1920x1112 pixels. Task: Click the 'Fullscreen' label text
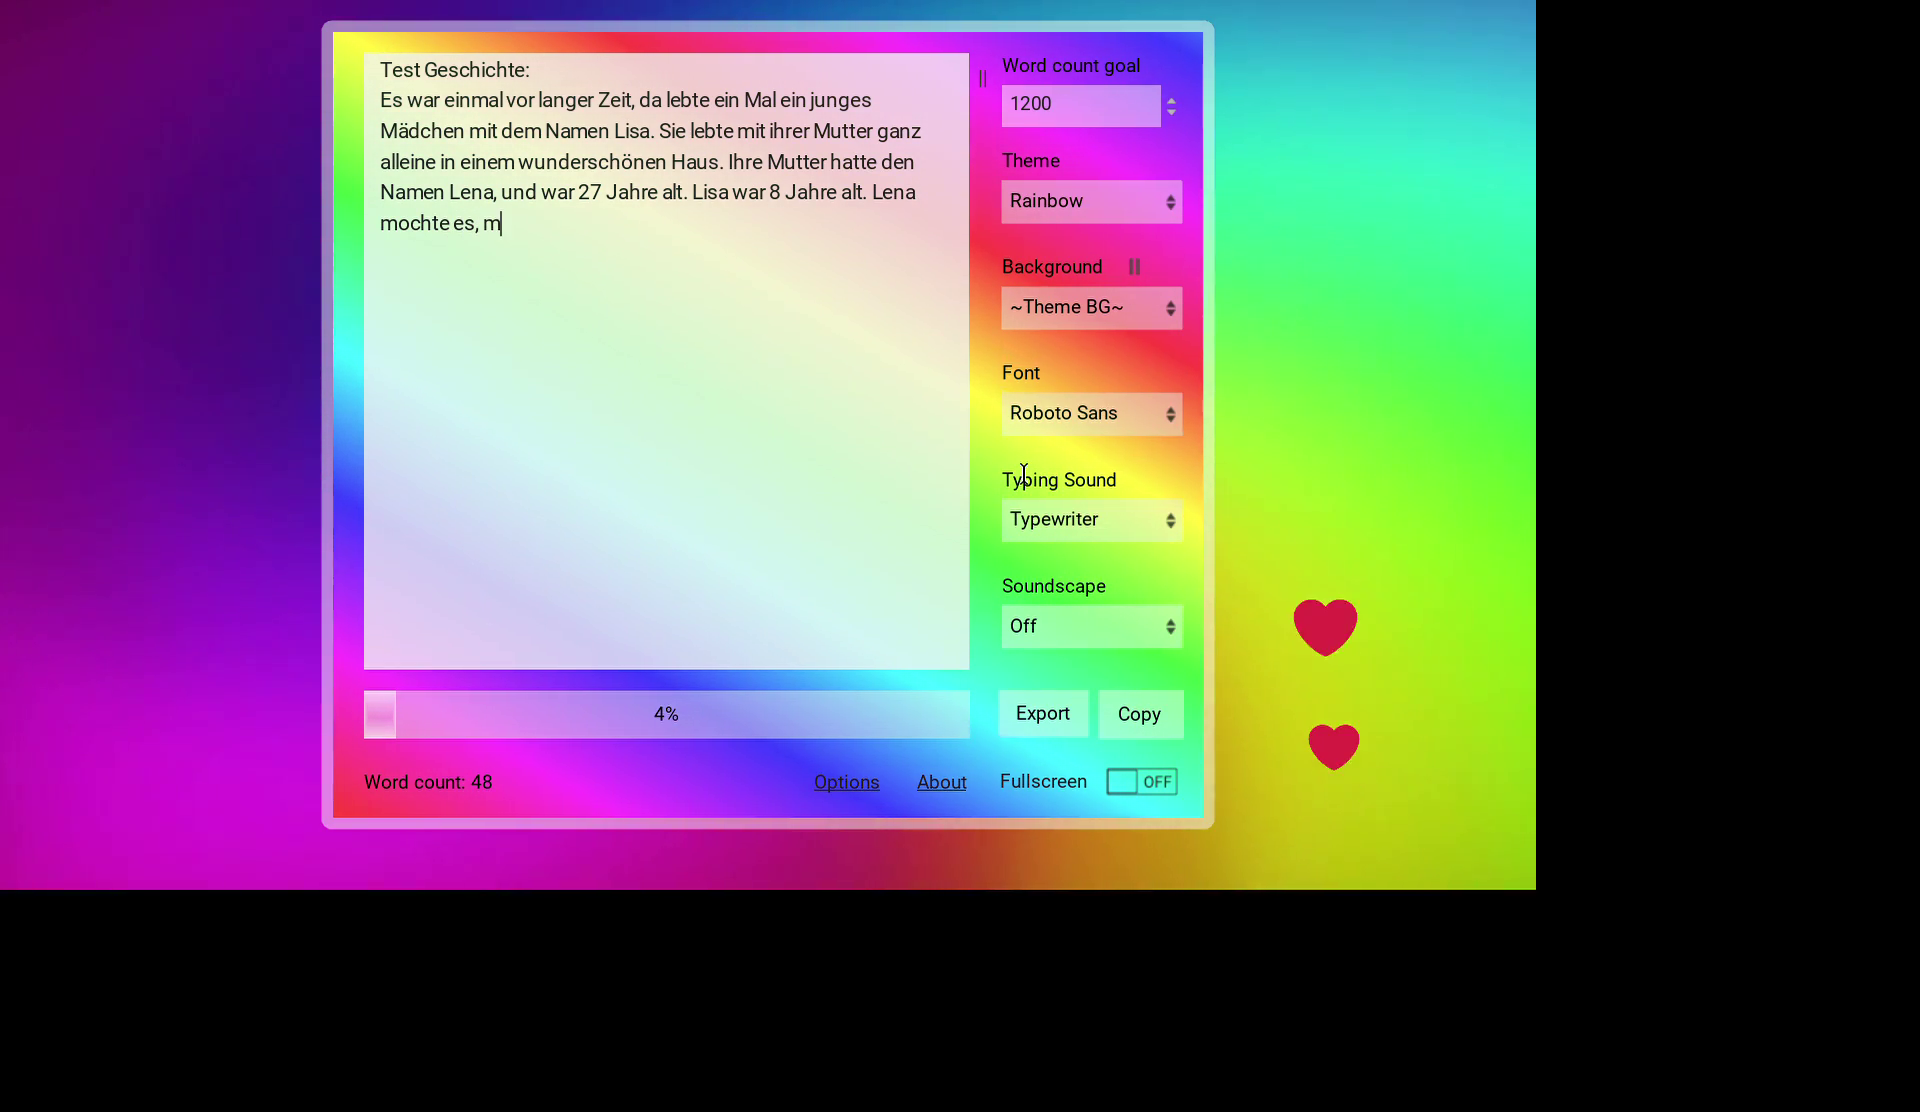tap(1043, 782)
